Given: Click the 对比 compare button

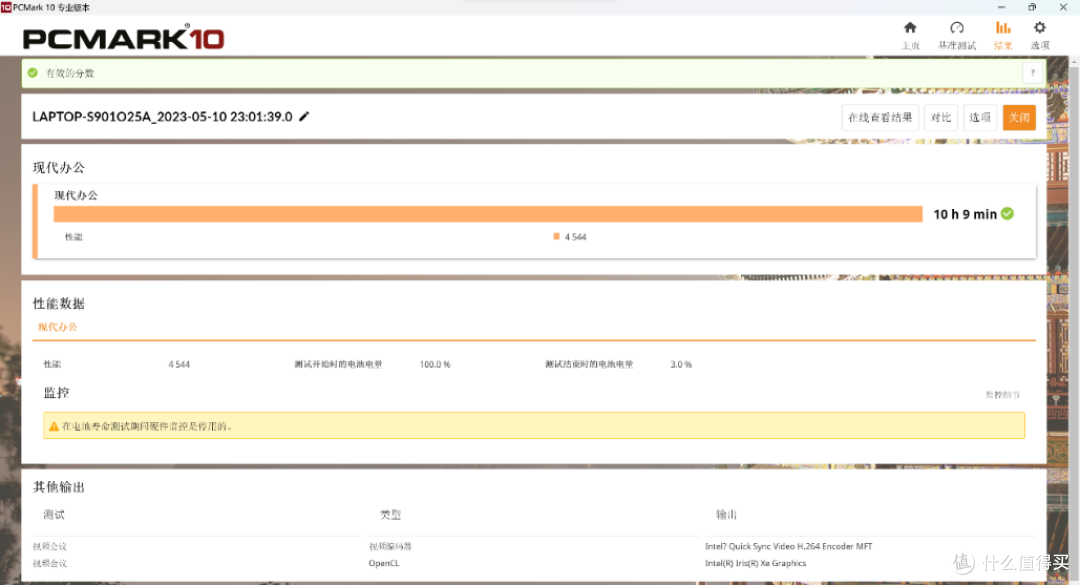Looking at the screenshot, I should pos(940,117).
